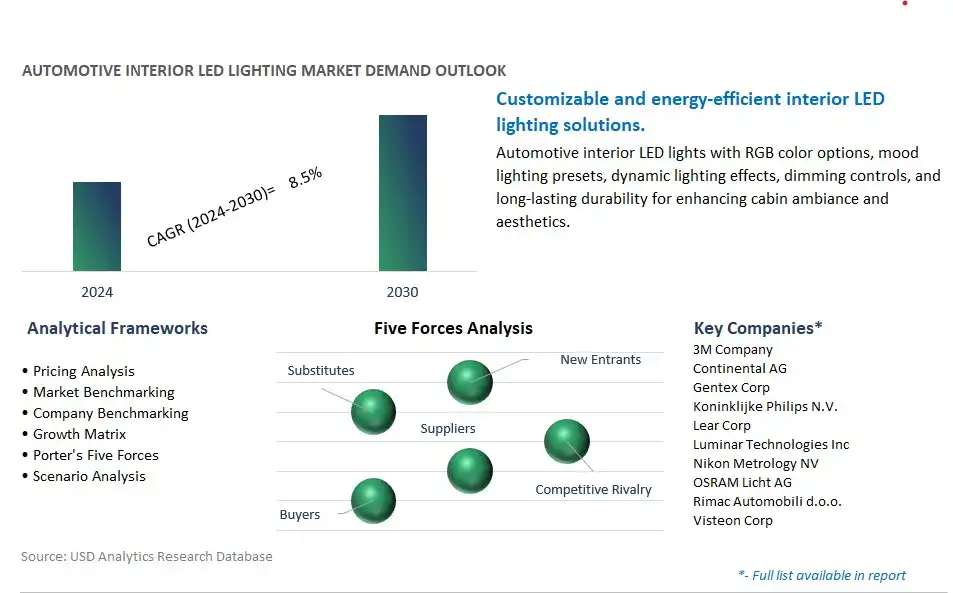Image resolution: width=953 pixels, height=593 pixels.
Task: Click Luminar Technologies Inc entry
Action: [771, 445]
